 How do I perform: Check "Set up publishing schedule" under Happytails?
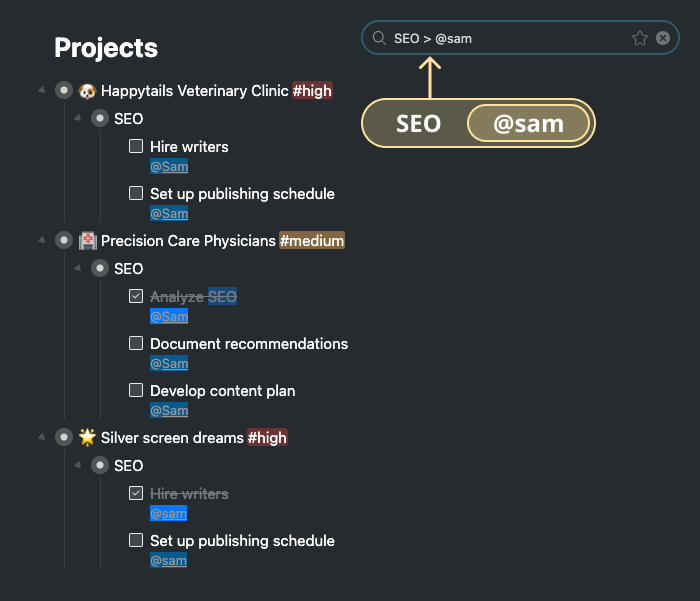click(x=136, y=193)
